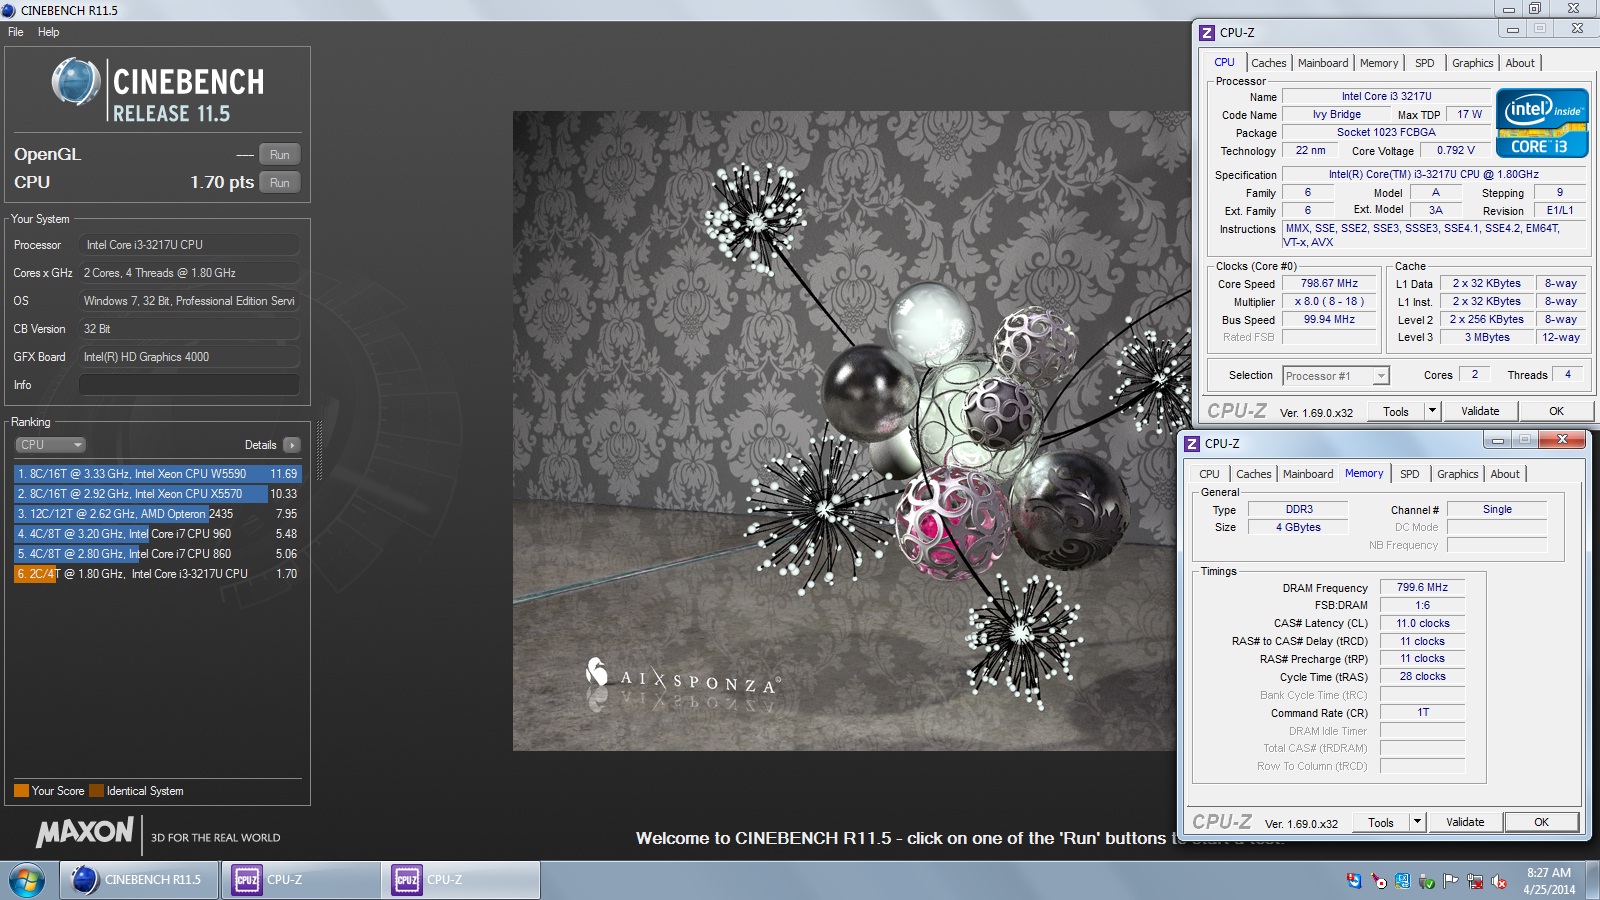Open Mainboard tab in upper CPU-Z window
Screen dimensions: 1600x900
tap(1323, 63)
